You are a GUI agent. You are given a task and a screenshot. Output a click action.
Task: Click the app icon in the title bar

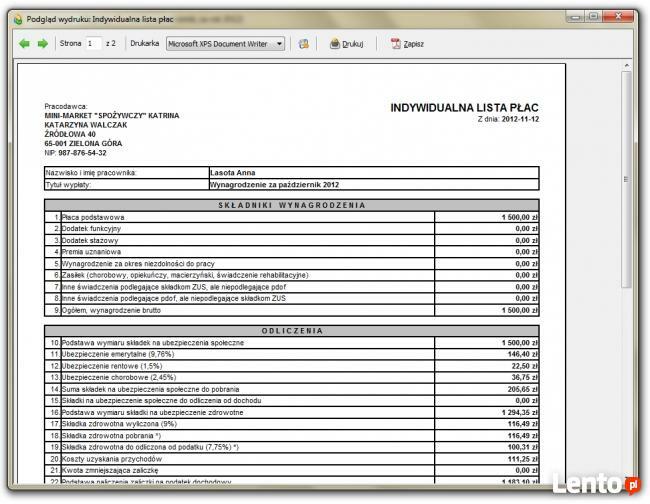click(13, 18)
